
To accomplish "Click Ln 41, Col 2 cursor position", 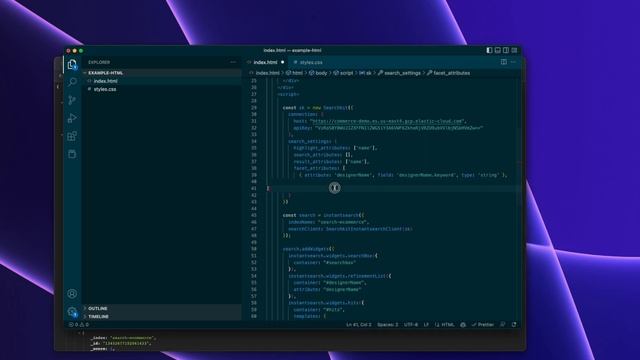I will 359,324.
